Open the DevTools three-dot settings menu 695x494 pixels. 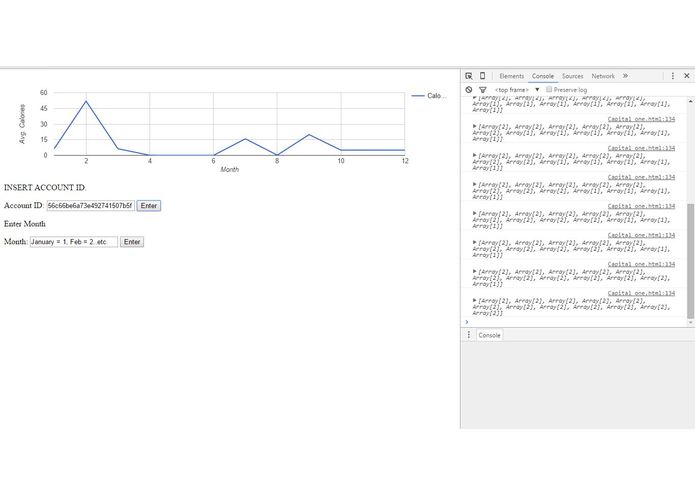(x=672, y=76)
